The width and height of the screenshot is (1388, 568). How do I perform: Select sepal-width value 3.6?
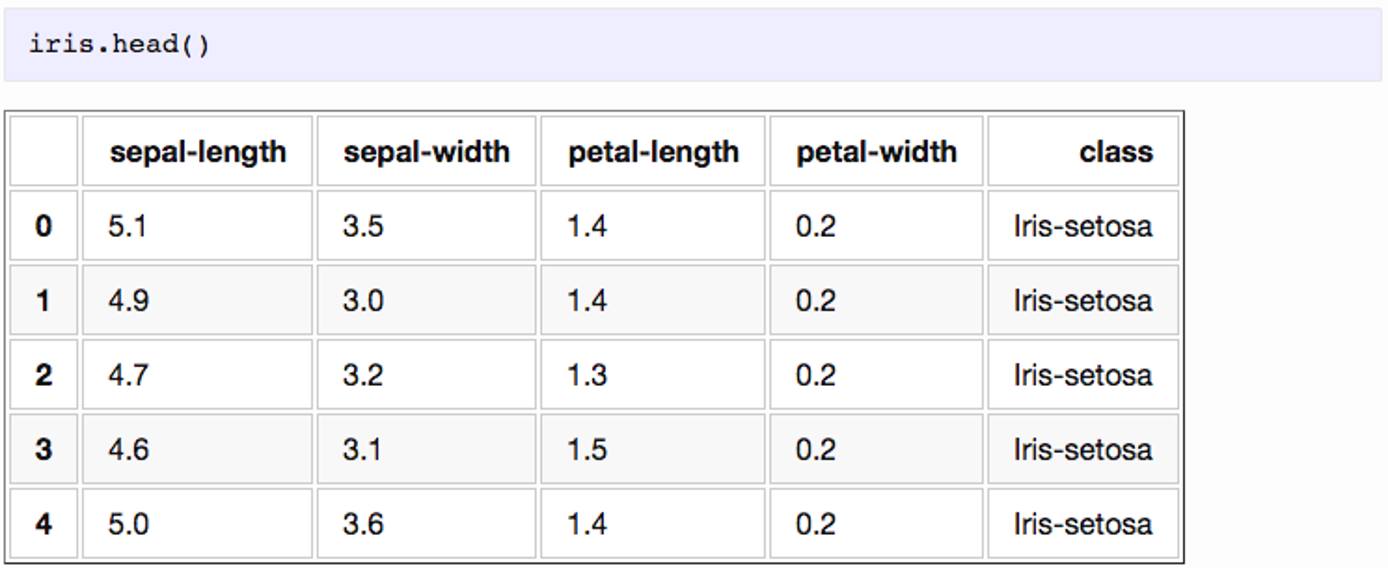point(363,523)
